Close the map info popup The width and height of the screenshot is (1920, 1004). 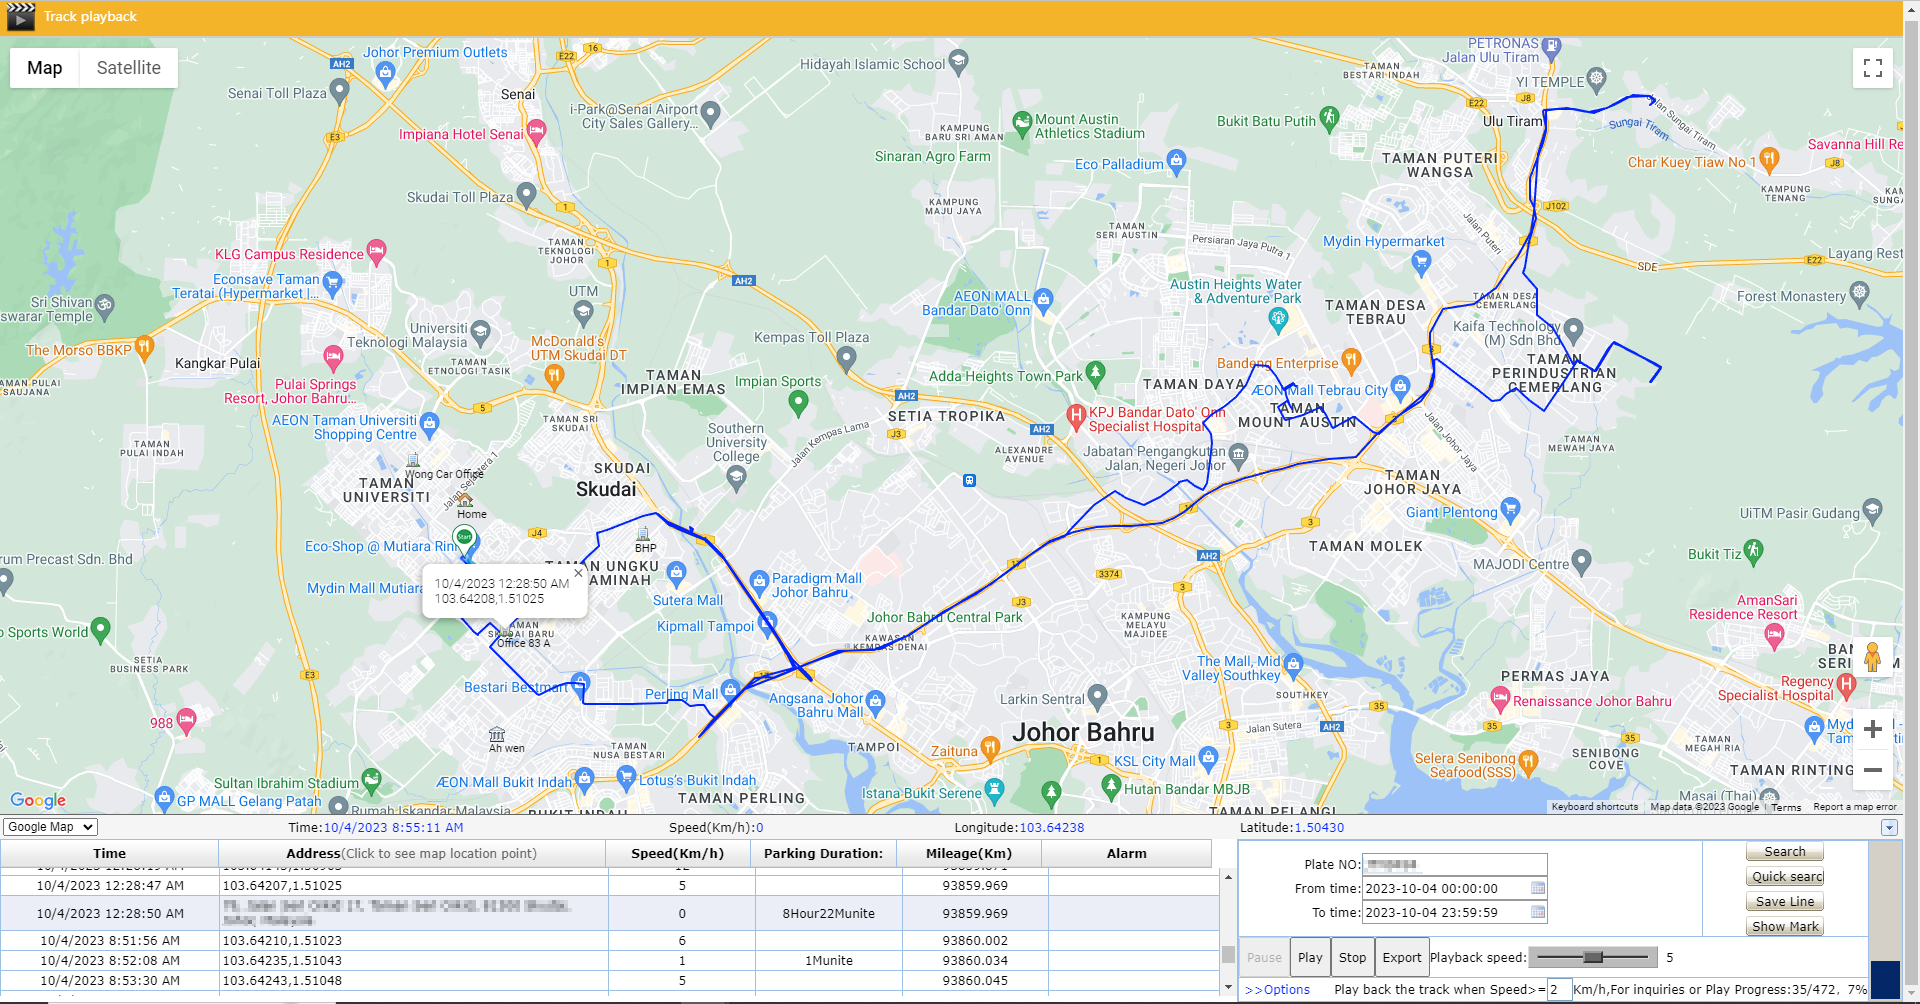click(578, 573)
